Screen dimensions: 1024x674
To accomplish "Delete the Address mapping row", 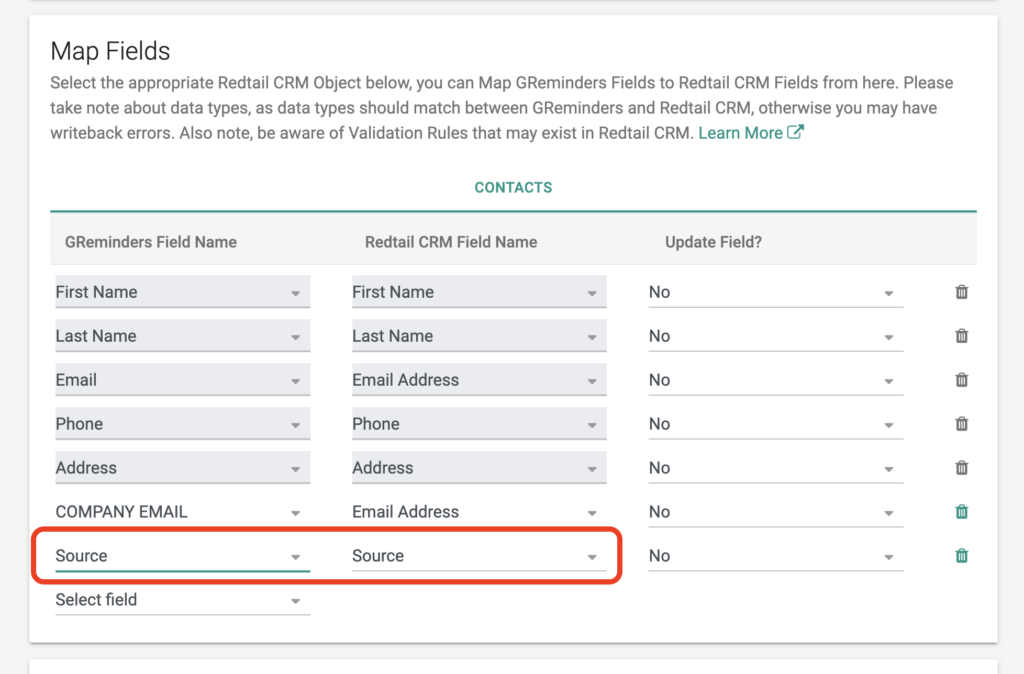I will [961, 468].
